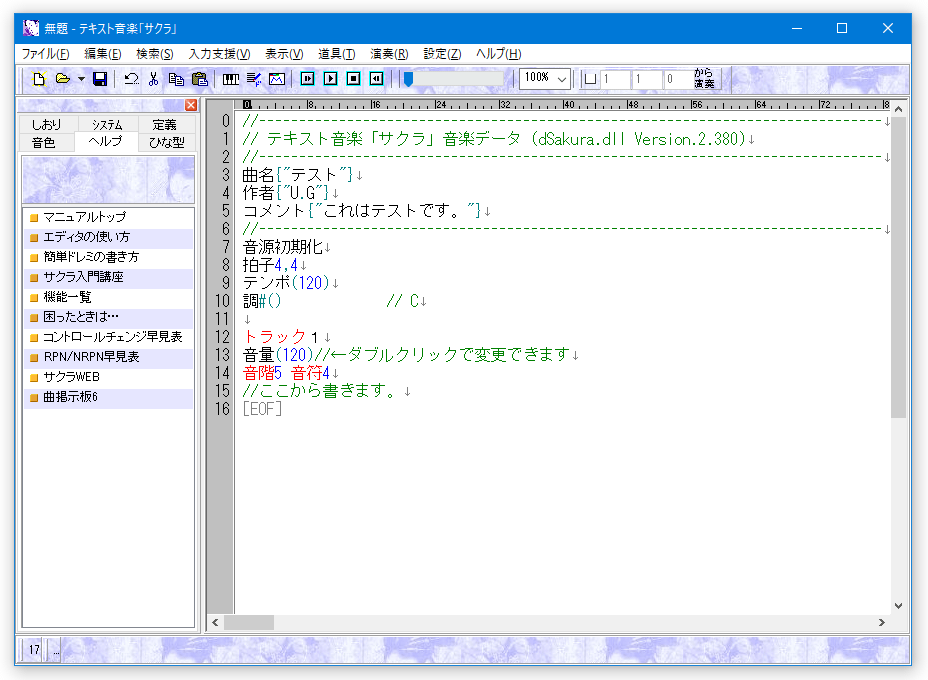Stop playback with the stop button

354,79
